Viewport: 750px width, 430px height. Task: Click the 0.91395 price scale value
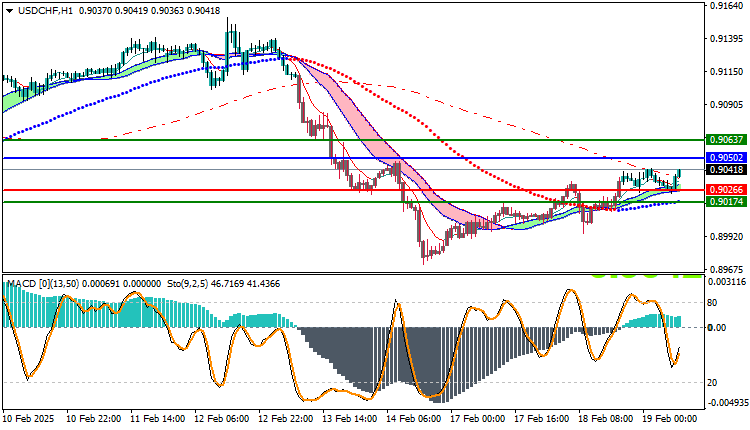tap(726, 39)
